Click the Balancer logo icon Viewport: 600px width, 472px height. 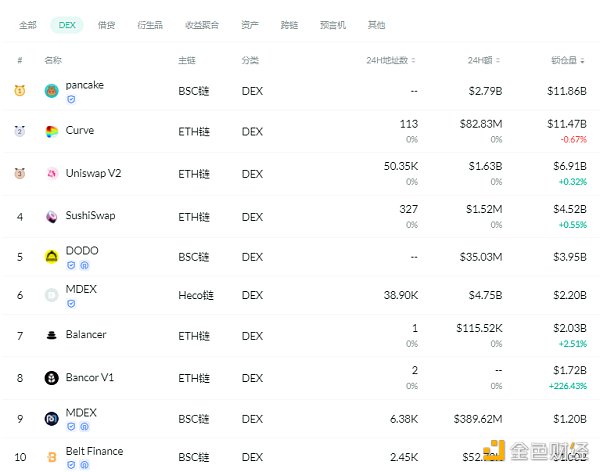[52, 335]
